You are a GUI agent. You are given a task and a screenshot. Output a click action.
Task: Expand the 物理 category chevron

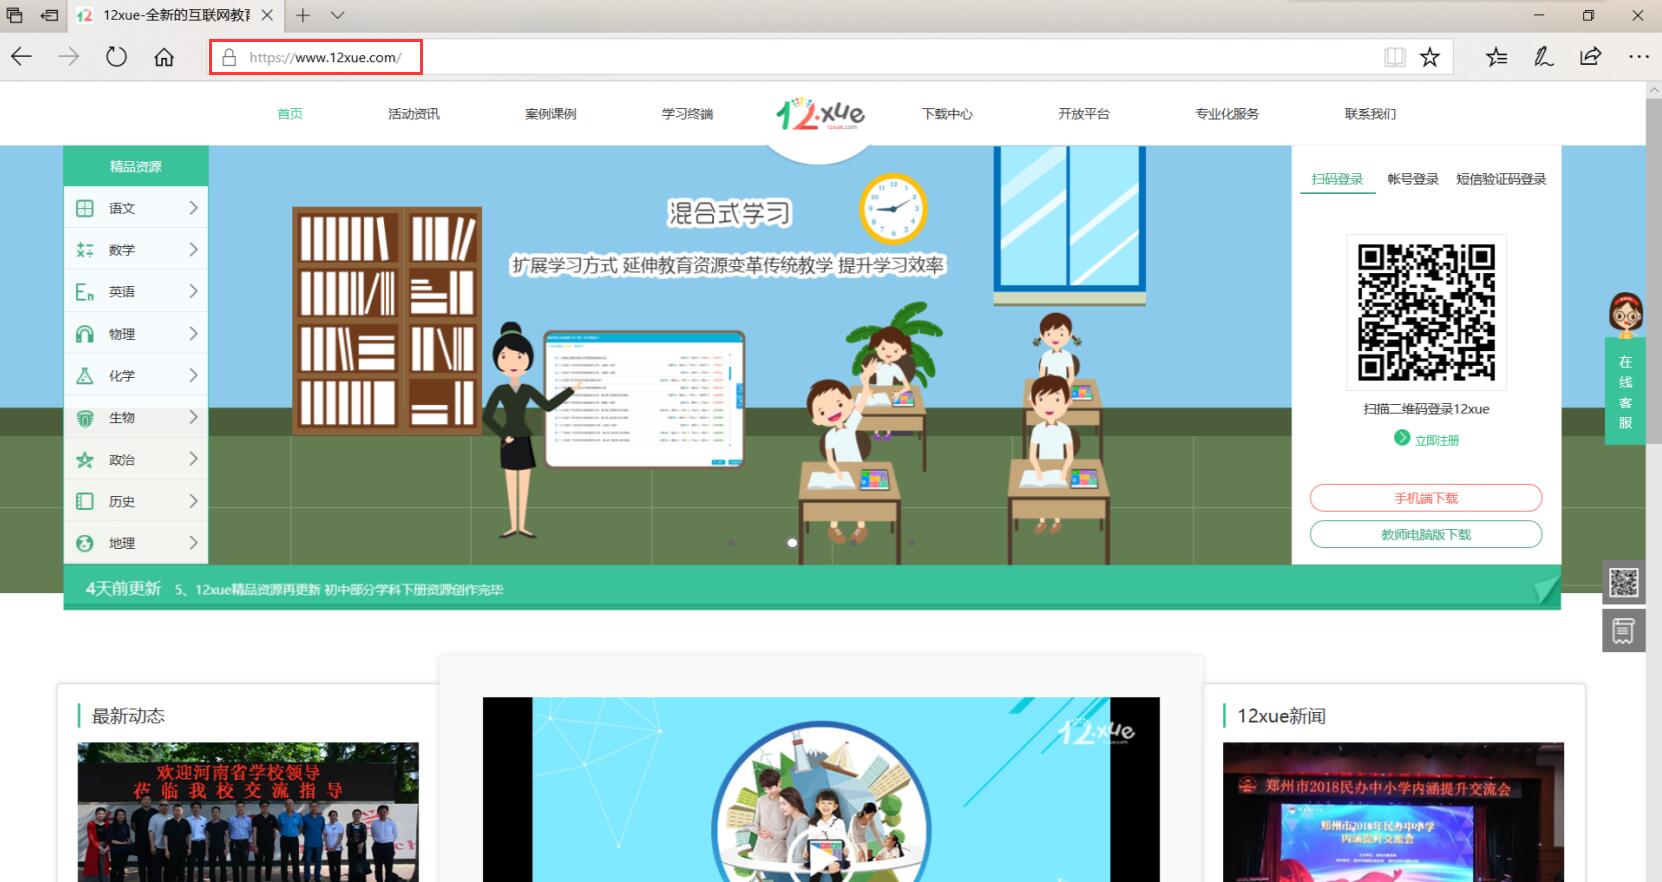[x=193, y=334]
